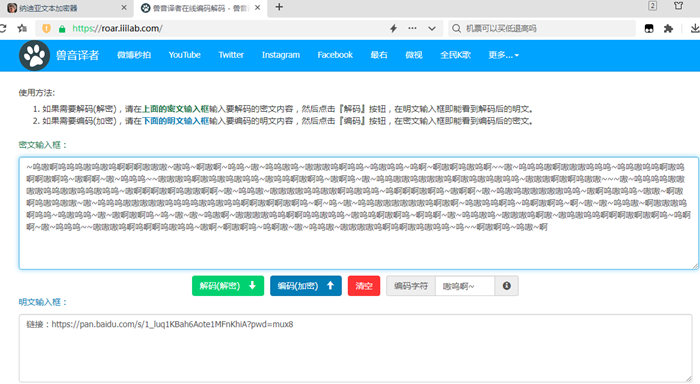Expand the address bar dropdown chevron
This screenshot has width=700, height=384.
point(432,29)
